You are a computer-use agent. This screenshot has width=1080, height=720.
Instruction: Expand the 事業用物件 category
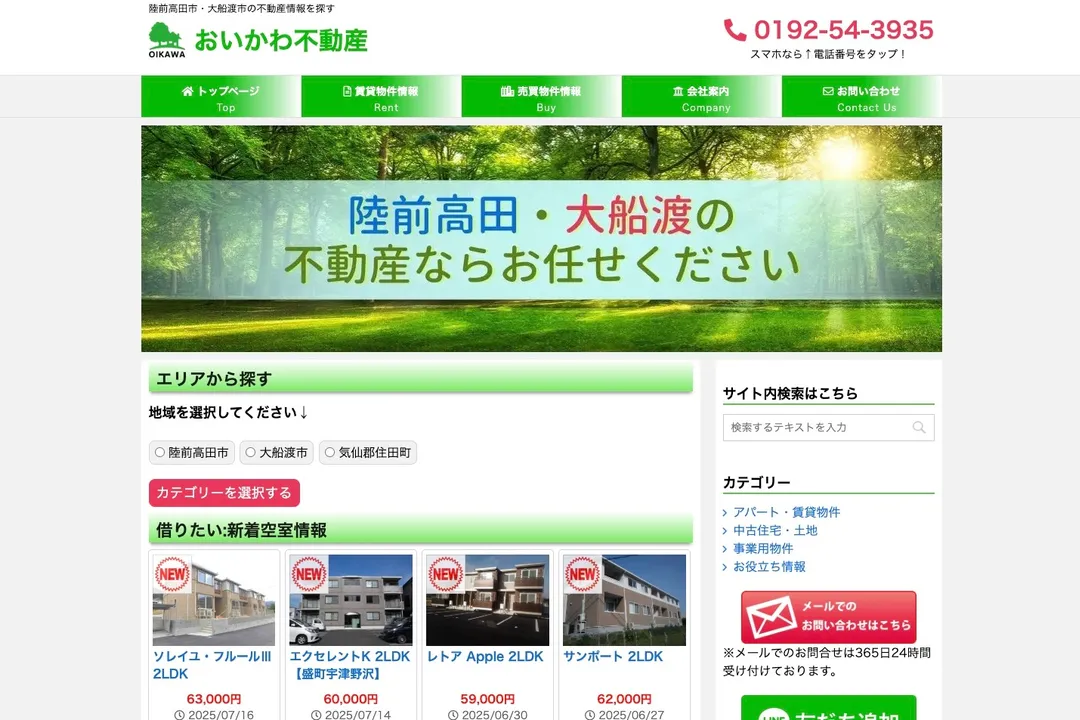tap(763, 548)
